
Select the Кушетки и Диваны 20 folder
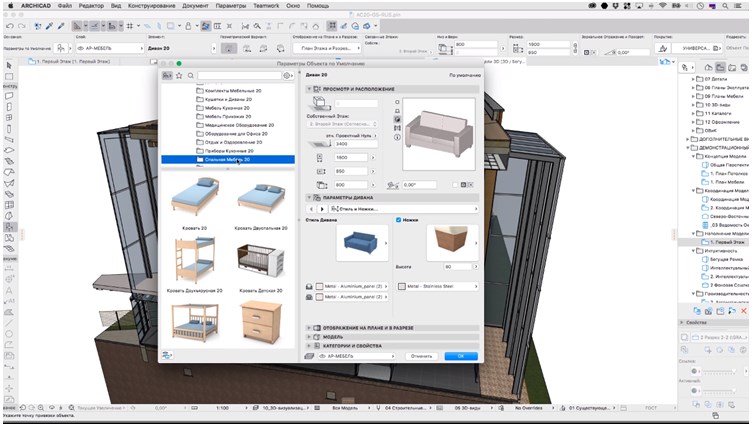tap(229, 99)
